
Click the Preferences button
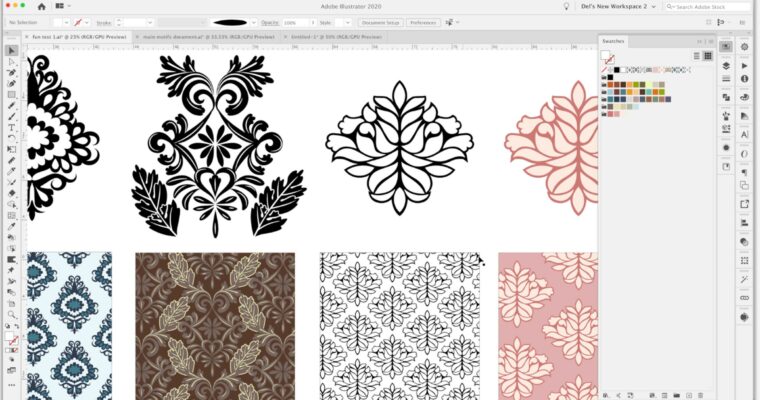coord(423,22)
